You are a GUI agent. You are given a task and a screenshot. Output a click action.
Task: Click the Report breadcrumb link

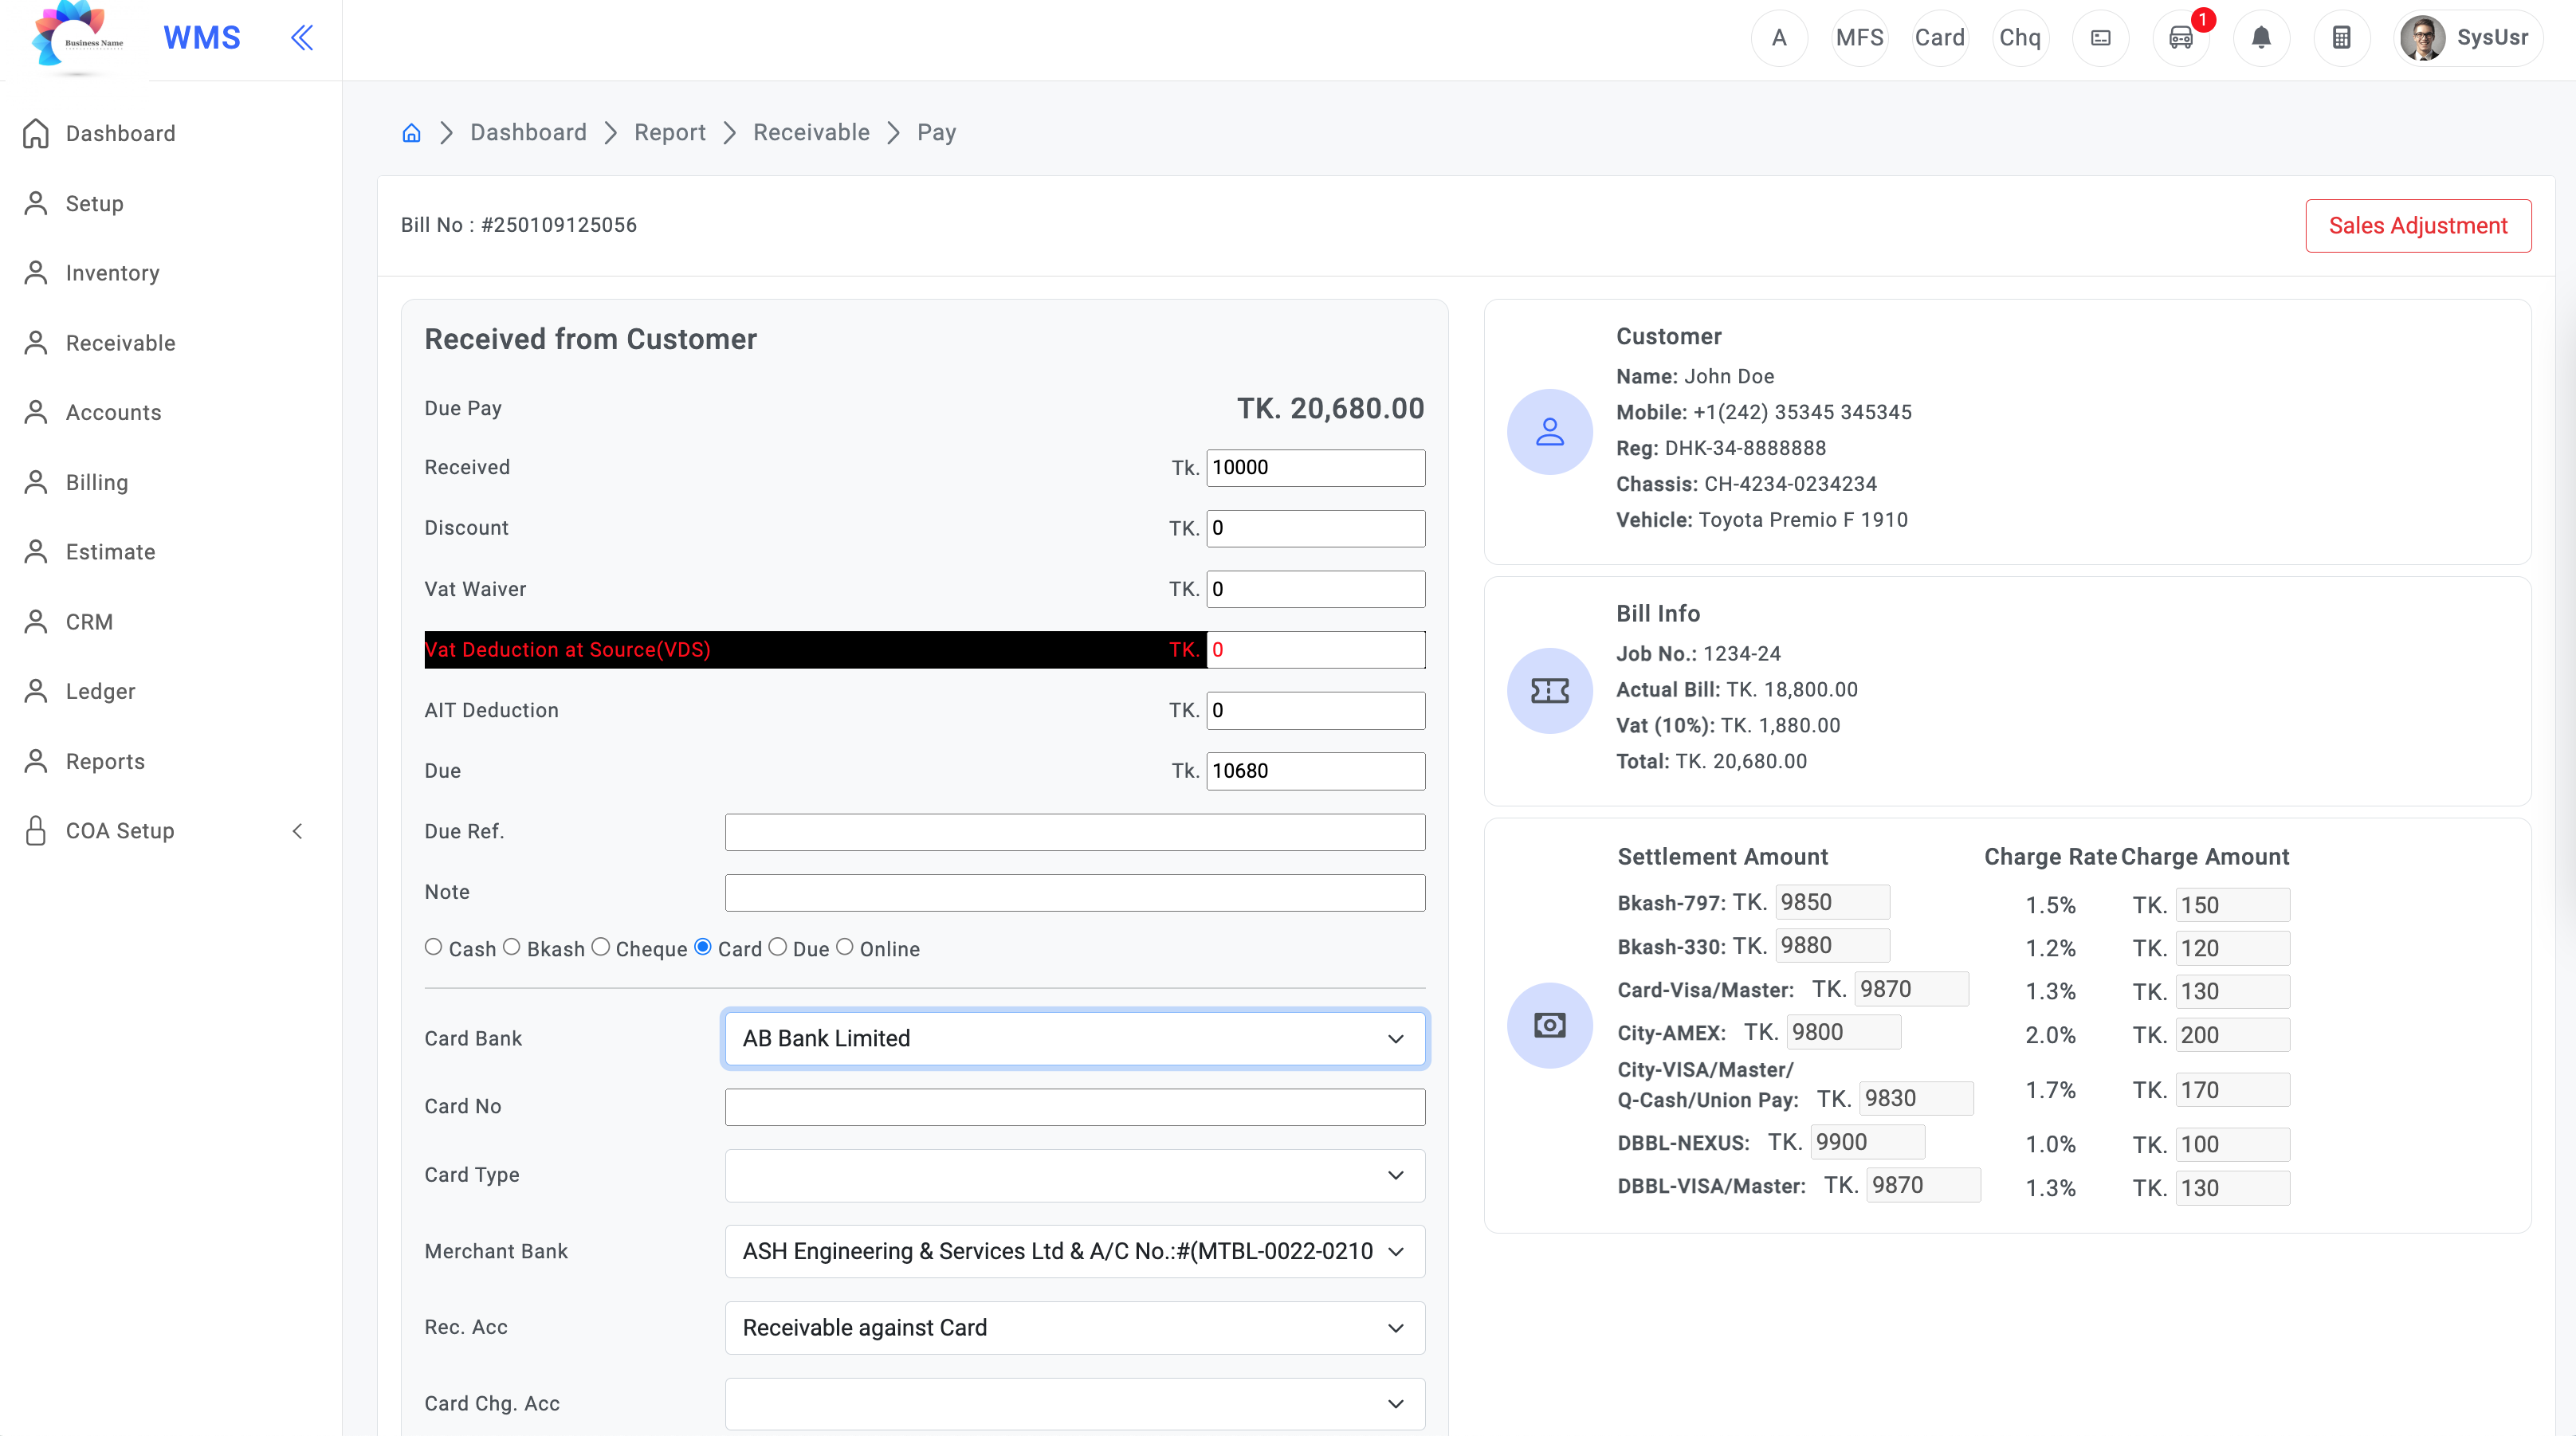[x=669, y=133]
